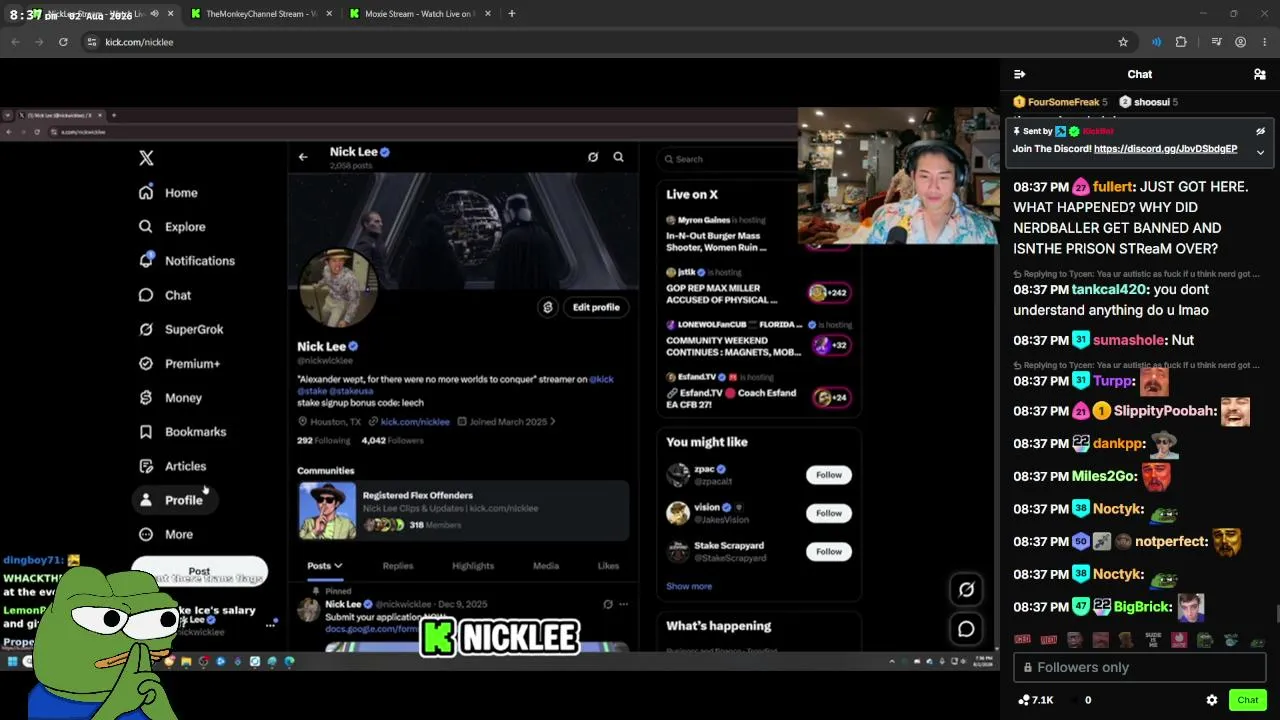Expand the Joined March 2025 chevron
The width and height of the screenshot is (1280, 720).
[x=552, y=422]
